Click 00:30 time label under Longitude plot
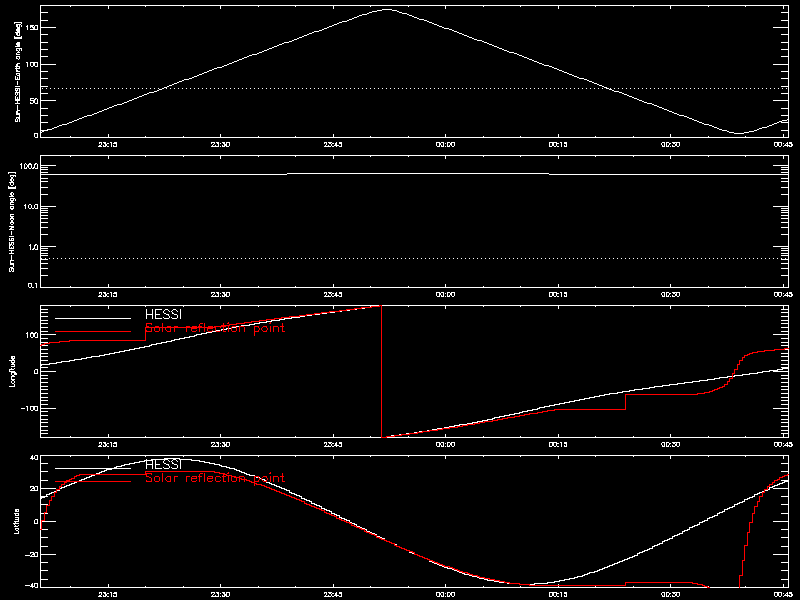Screen dimensions: 800x600 coord(670,444)
